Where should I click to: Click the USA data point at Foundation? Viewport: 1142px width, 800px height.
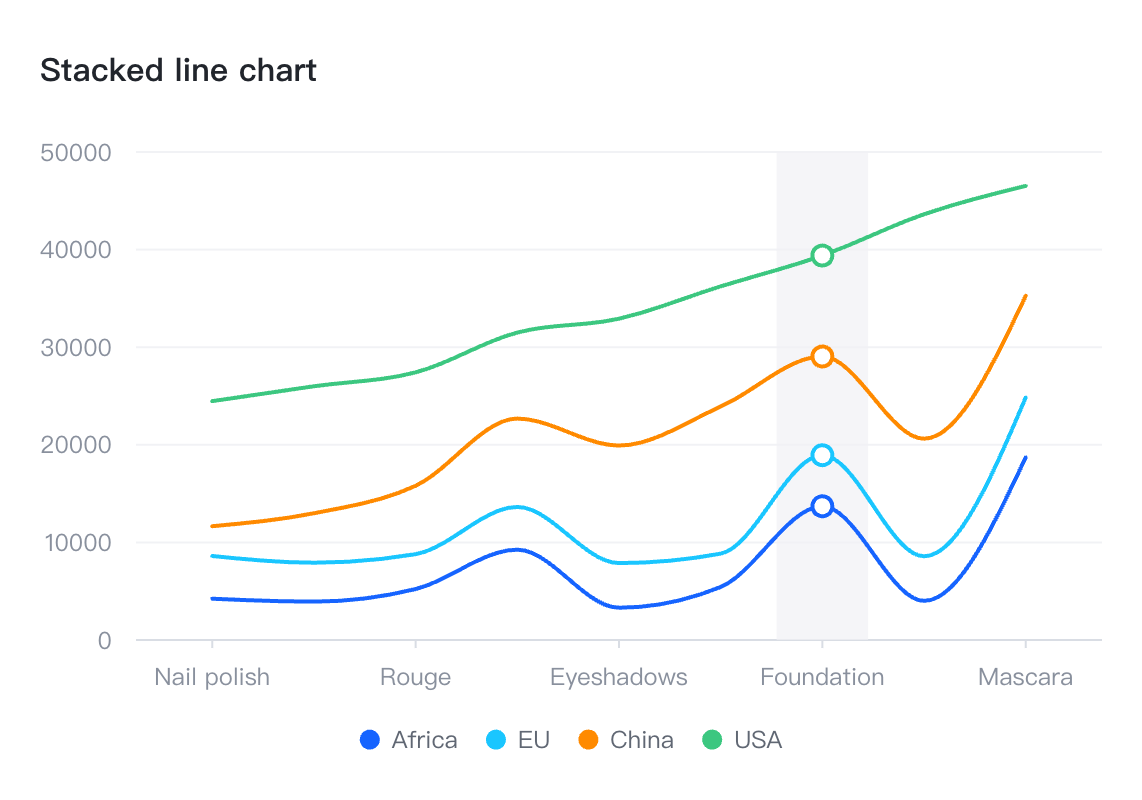click(x=822, y=255)
